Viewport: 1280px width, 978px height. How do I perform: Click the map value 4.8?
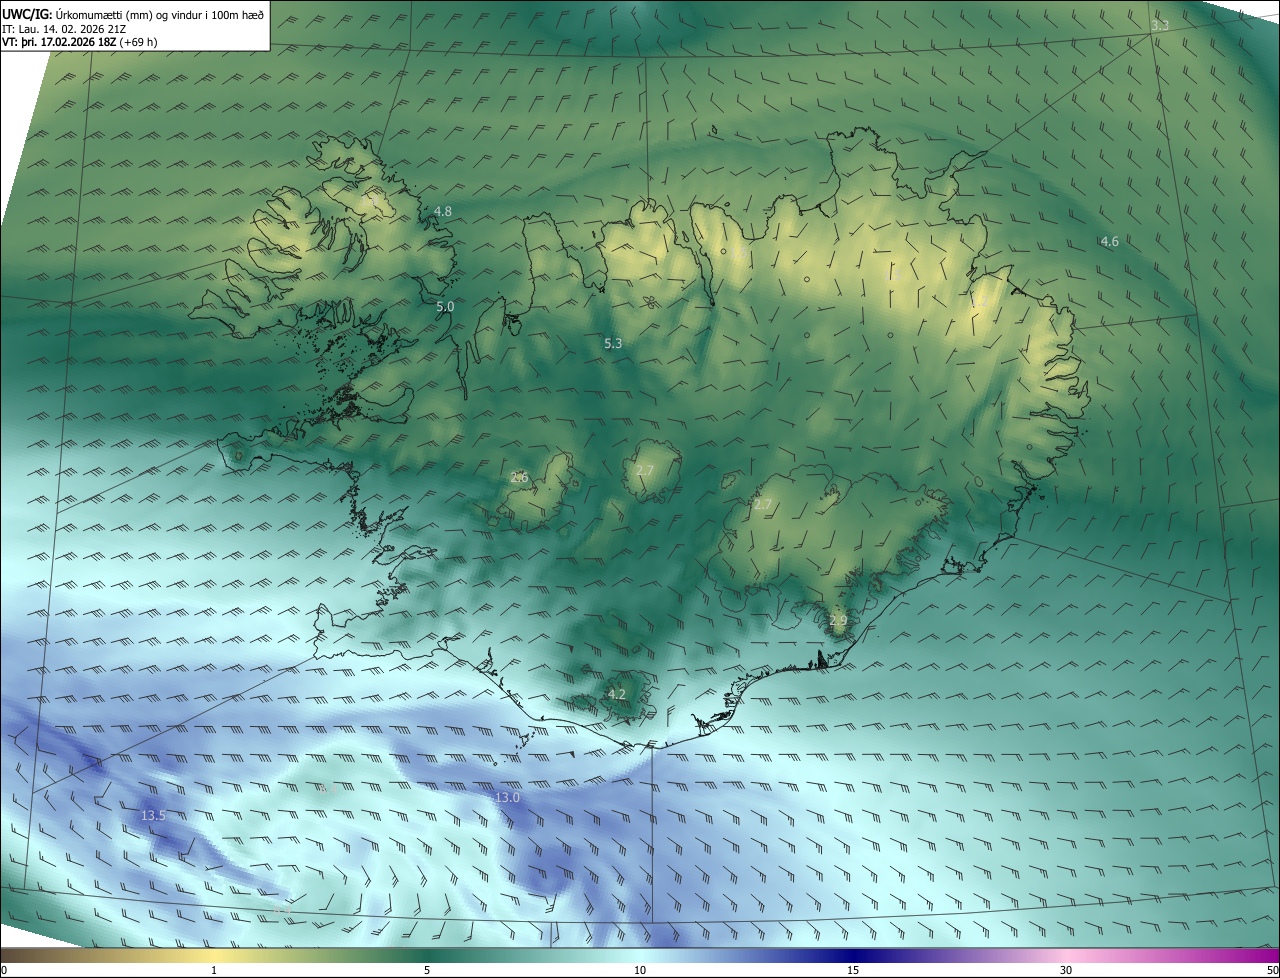pyautogui.click(x=443, y=211)
